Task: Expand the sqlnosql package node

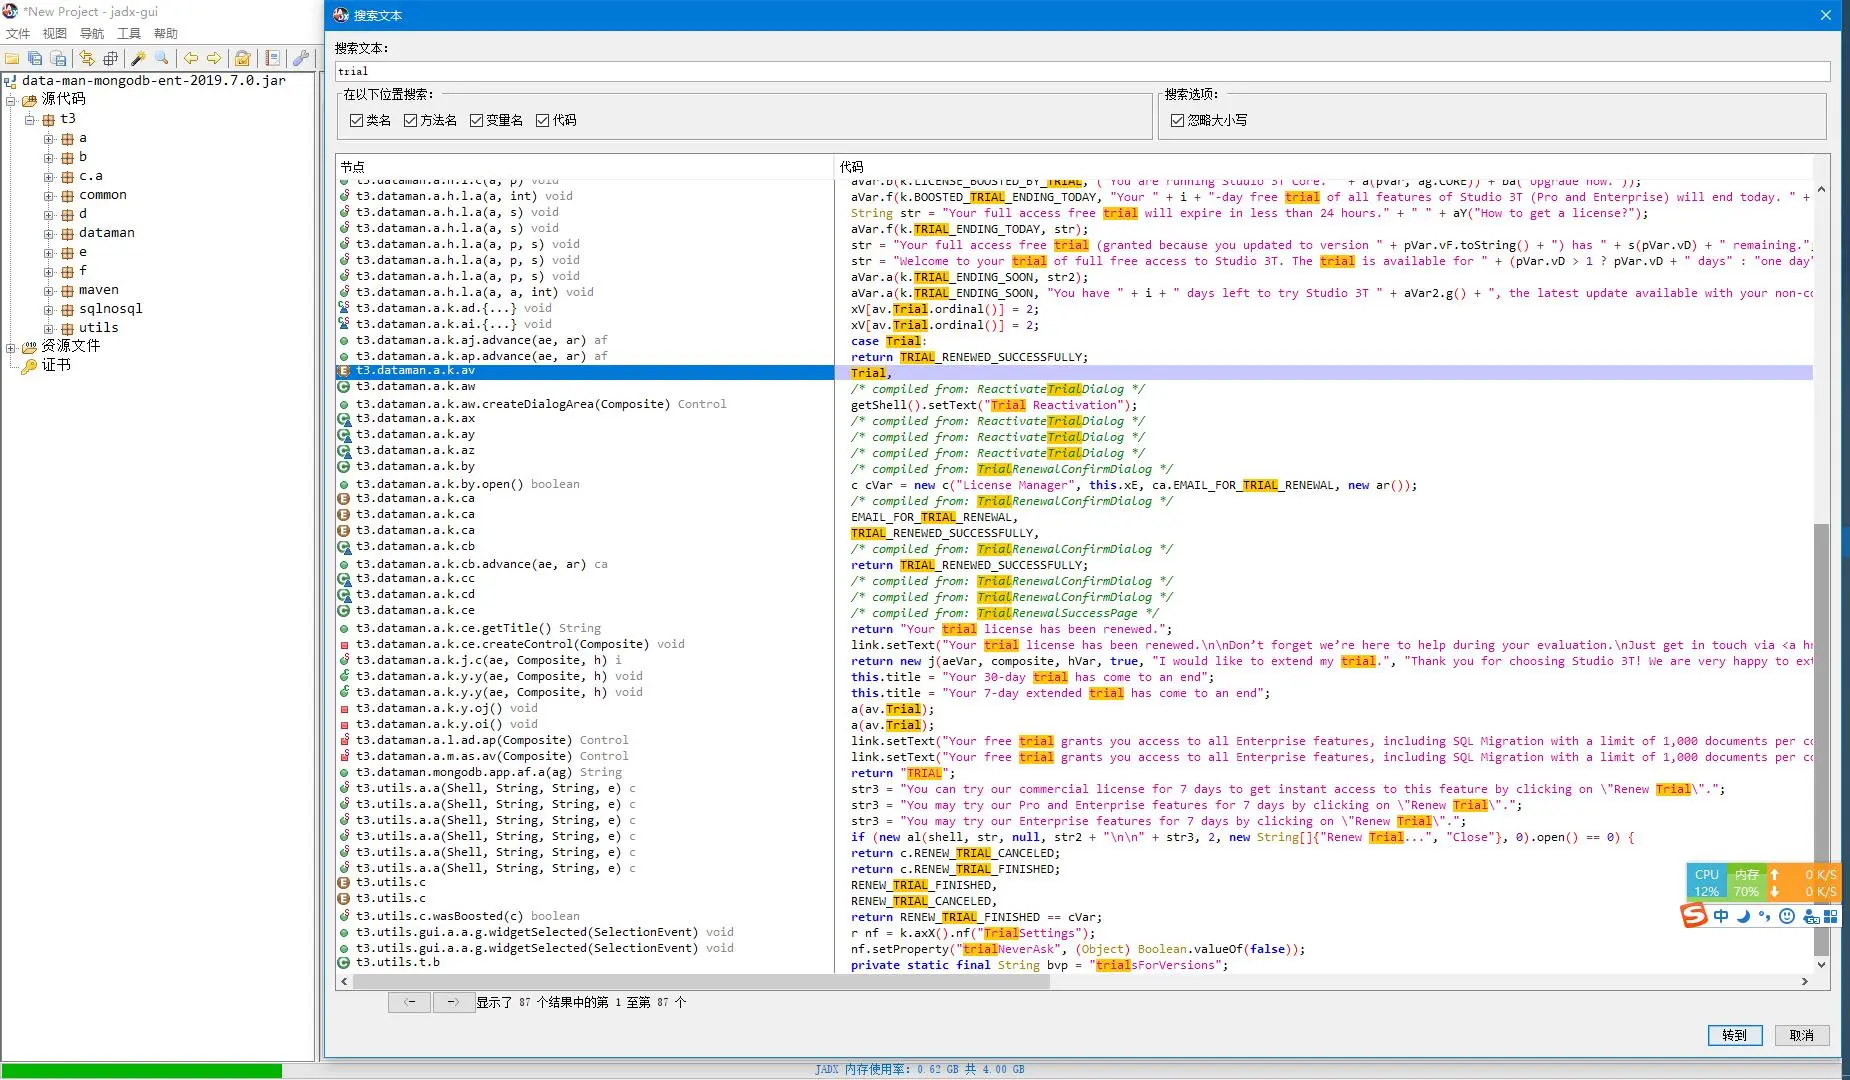Action: click(49, 310)
